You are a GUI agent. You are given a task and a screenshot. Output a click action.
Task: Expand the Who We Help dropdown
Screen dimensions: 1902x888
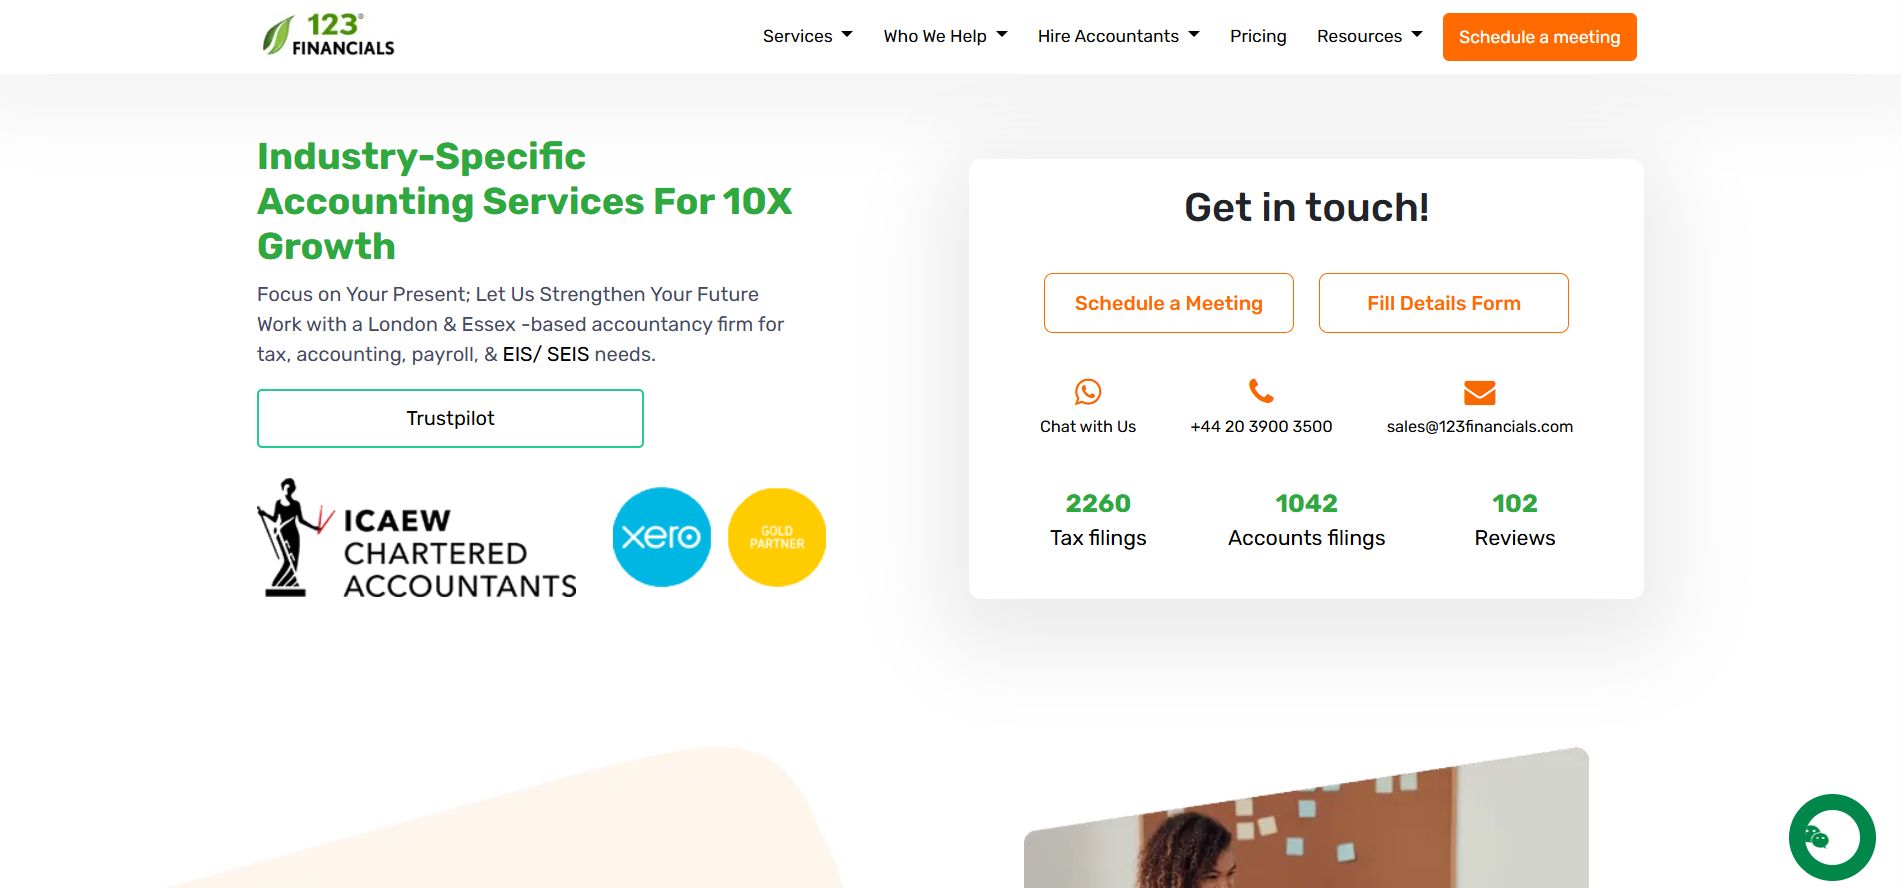(x=945, y=36)
